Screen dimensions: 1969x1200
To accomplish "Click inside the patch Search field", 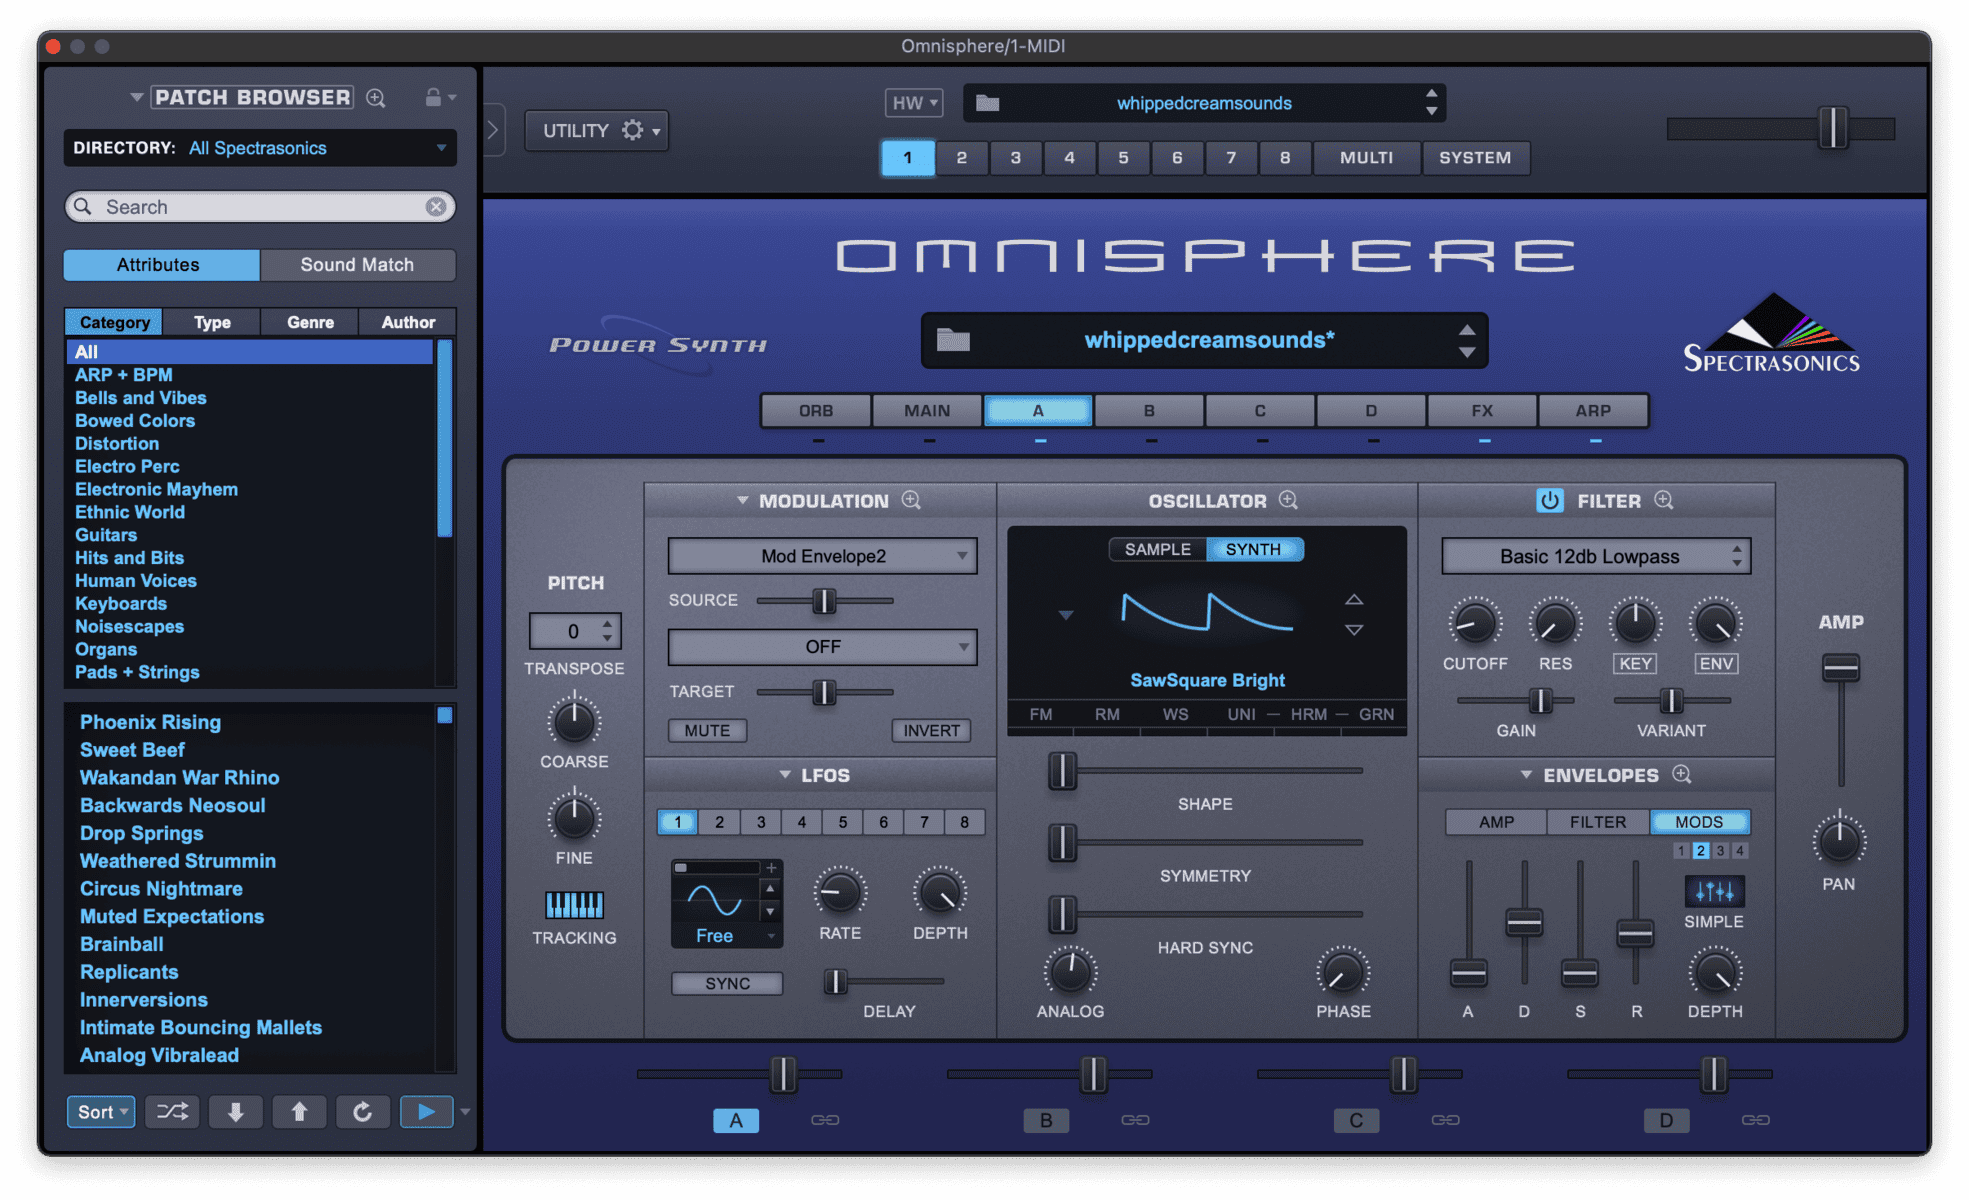I will (250, 206).
